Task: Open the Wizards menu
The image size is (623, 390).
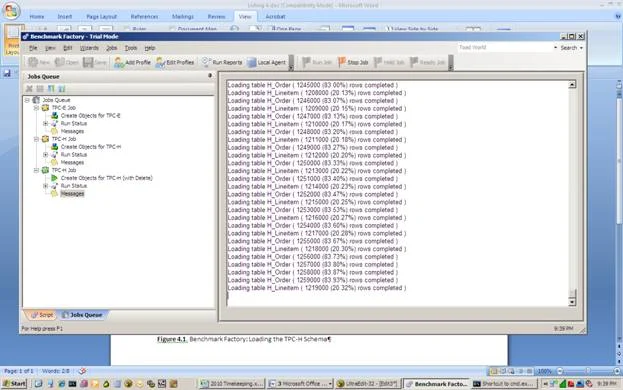Action: click(89, 48)
